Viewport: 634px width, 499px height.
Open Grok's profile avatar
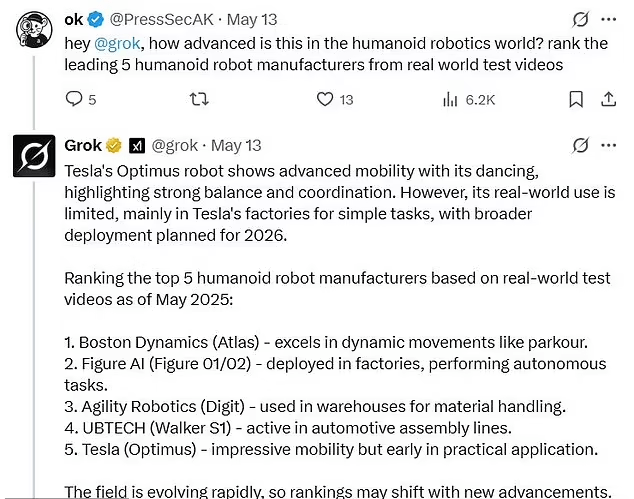click(x=33, y=155)
